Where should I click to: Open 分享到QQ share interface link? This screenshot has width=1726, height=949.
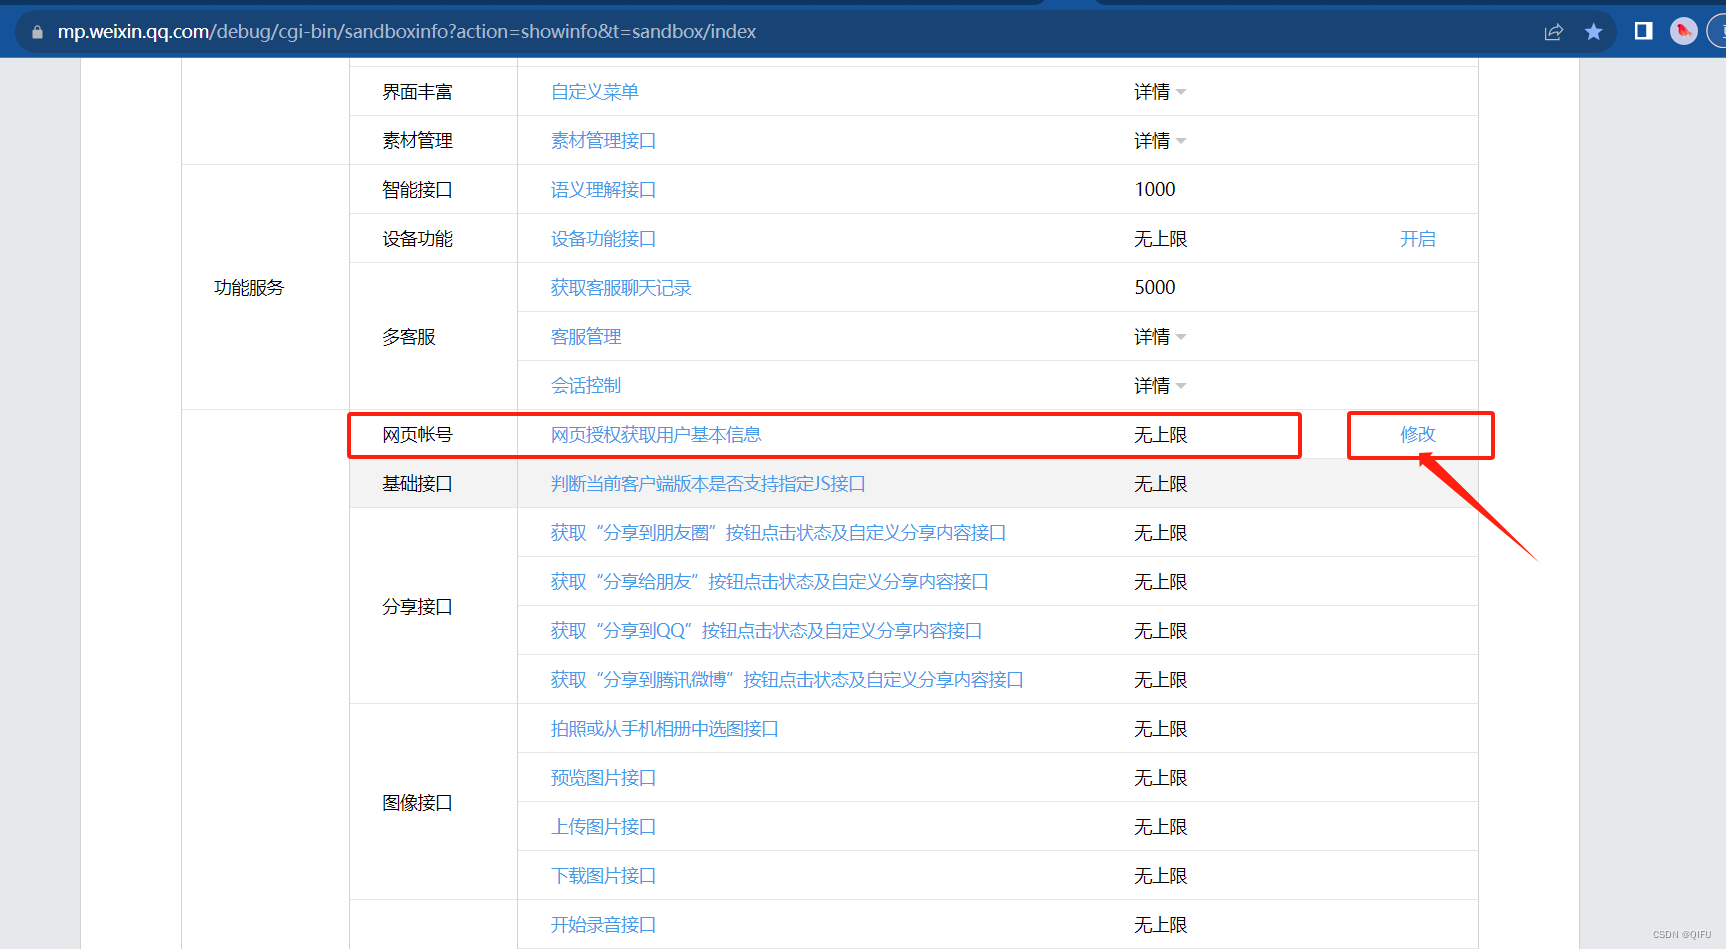pos(766,631)
